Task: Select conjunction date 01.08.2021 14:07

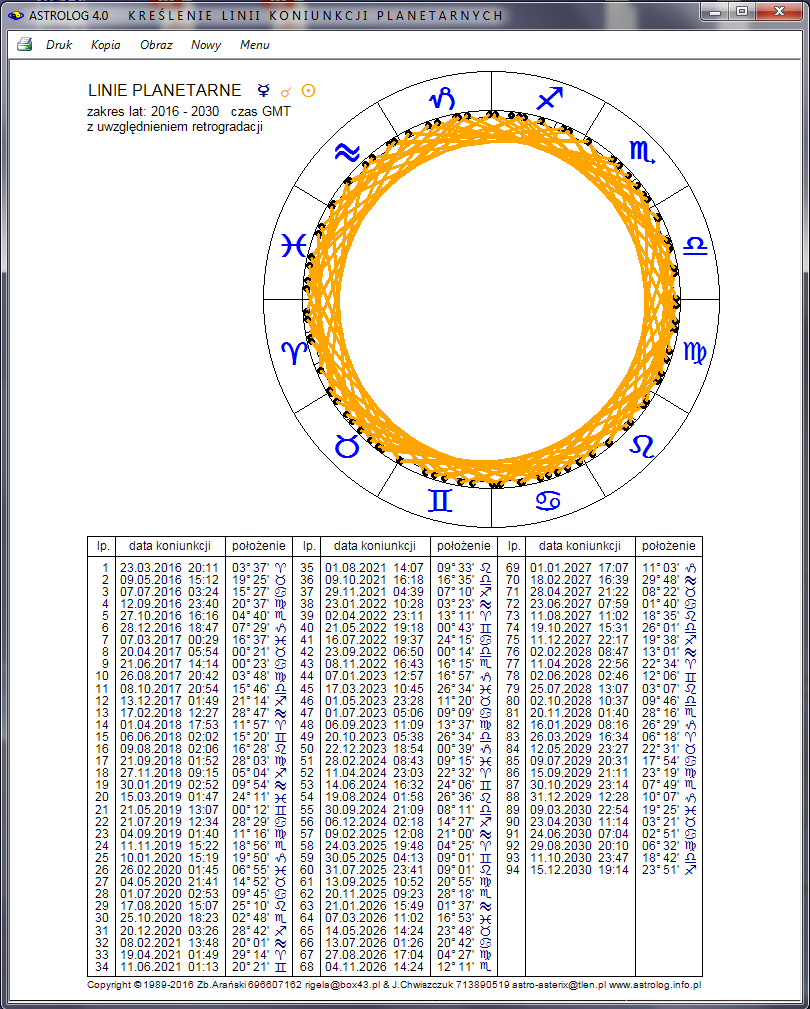Action: (374, 568)
